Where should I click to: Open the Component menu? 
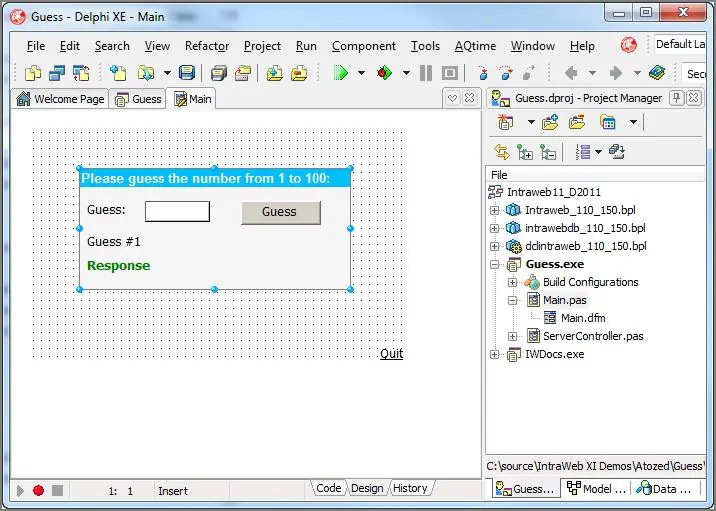[364, 46]
